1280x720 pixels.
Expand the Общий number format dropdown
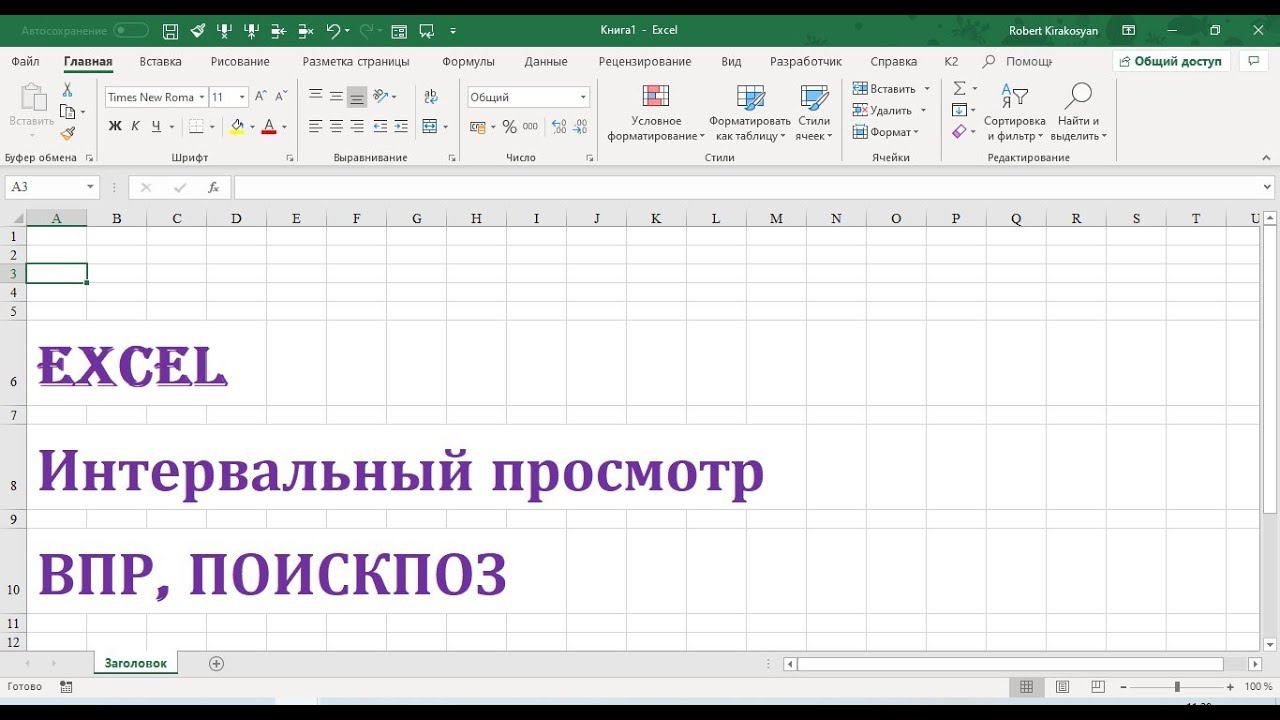coord(583,97)
